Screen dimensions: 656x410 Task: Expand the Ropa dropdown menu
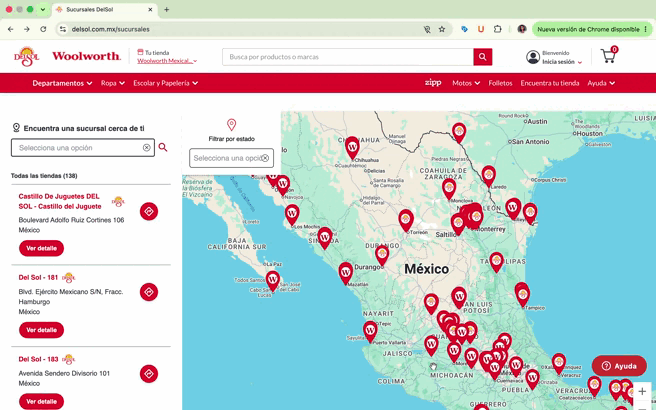click(113, 83)
